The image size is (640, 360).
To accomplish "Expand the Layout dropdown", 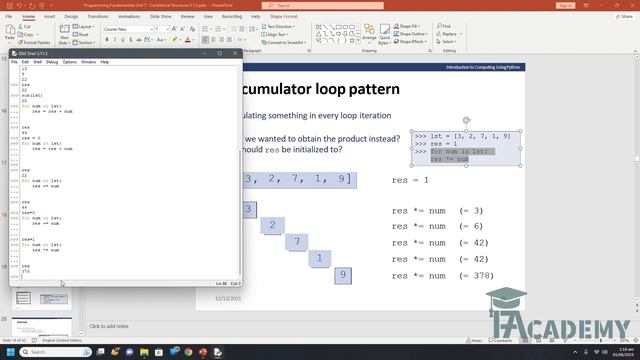I will (84, 27).
